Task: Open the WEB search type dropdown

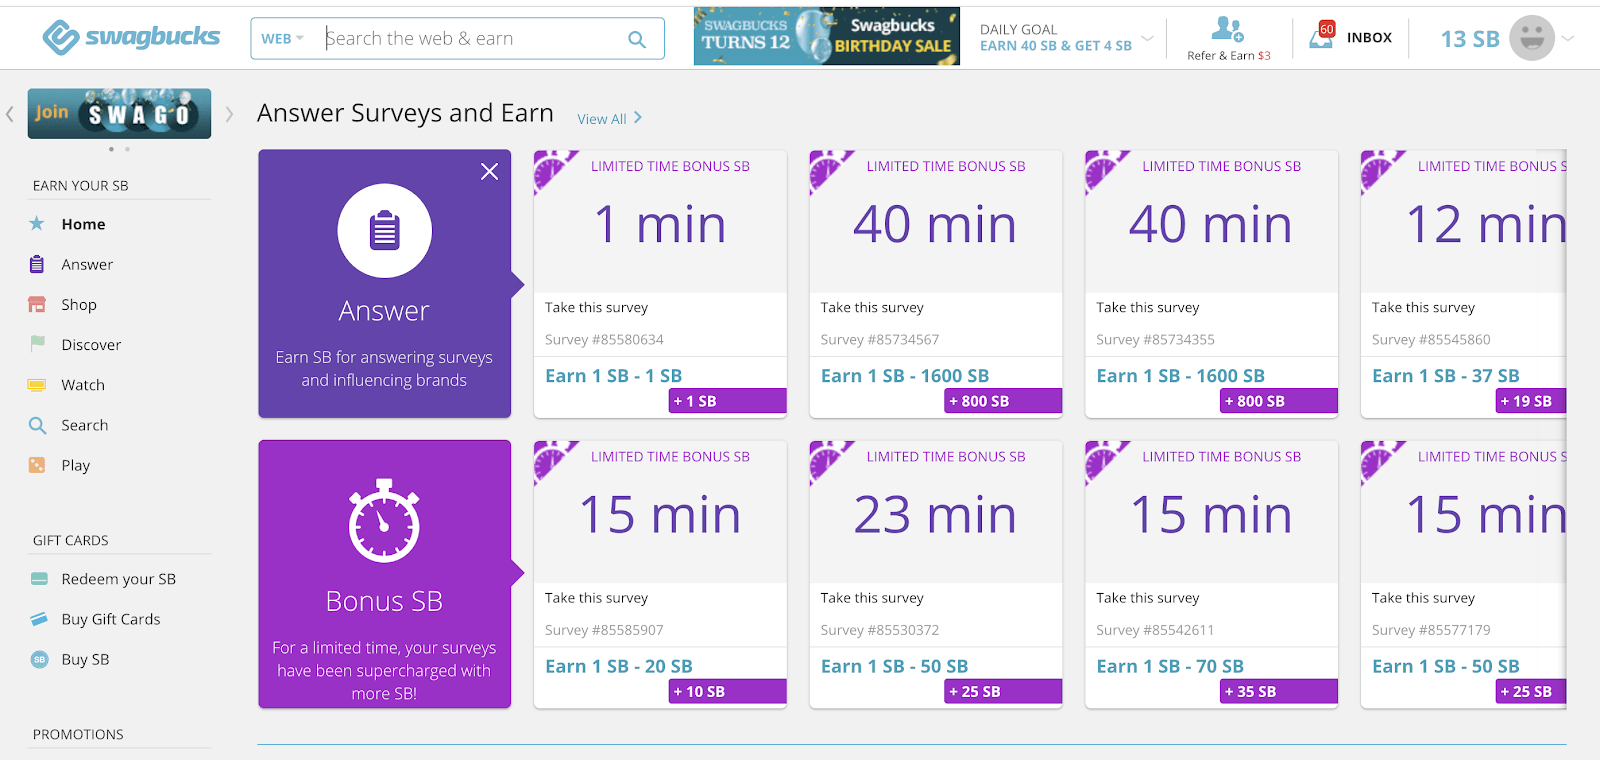Action: [x=282, y=39]
